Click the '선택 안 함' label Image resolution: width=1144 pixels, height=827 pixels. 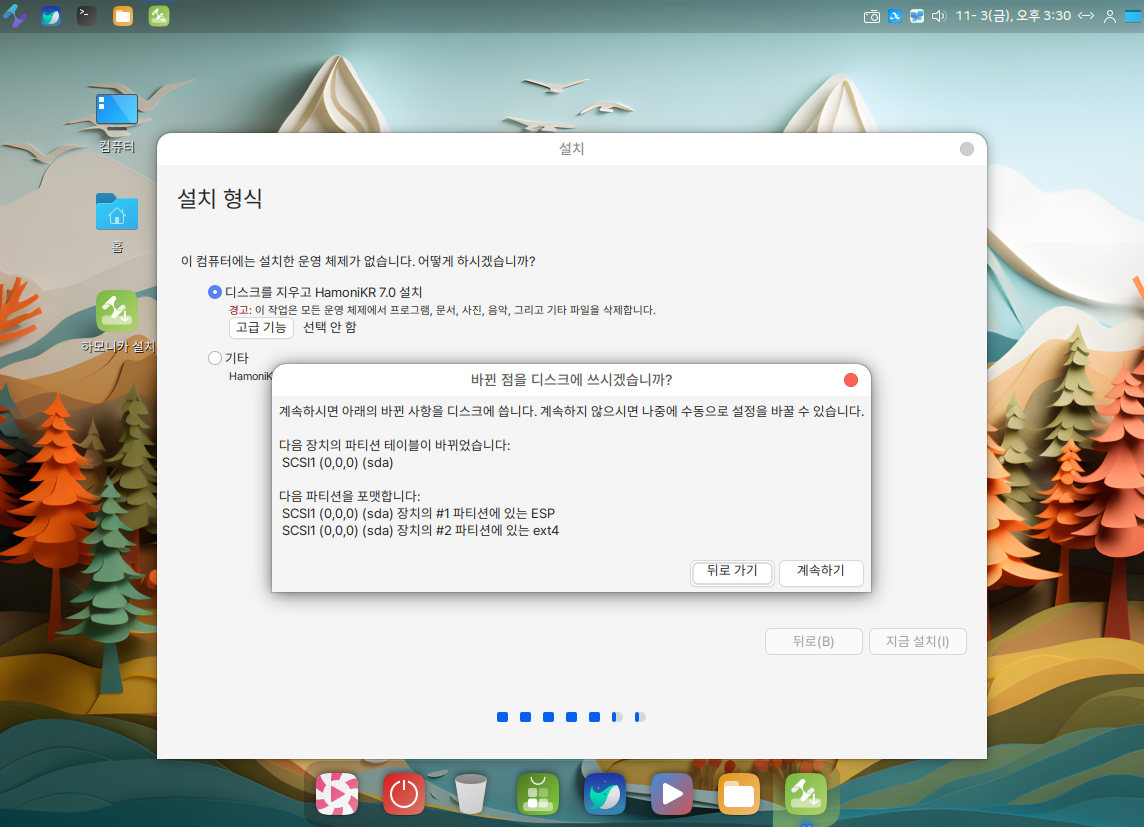click(x=330, y=327)
